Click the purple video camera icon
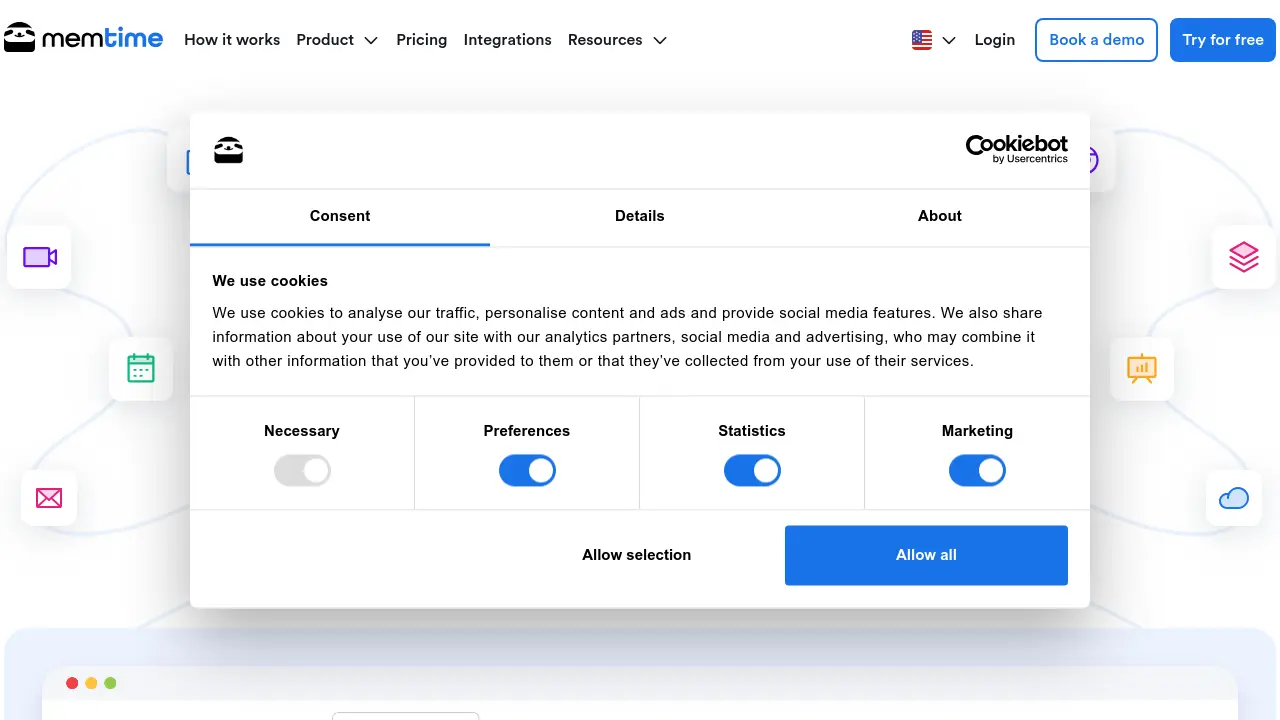The height and width of the screenshot is (720, 1280). click(40, 257)
